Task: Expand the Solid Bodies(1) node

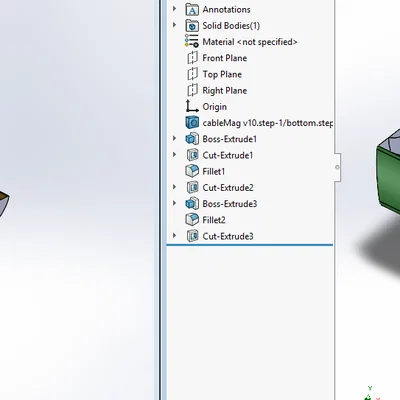Action: point(174,25)
